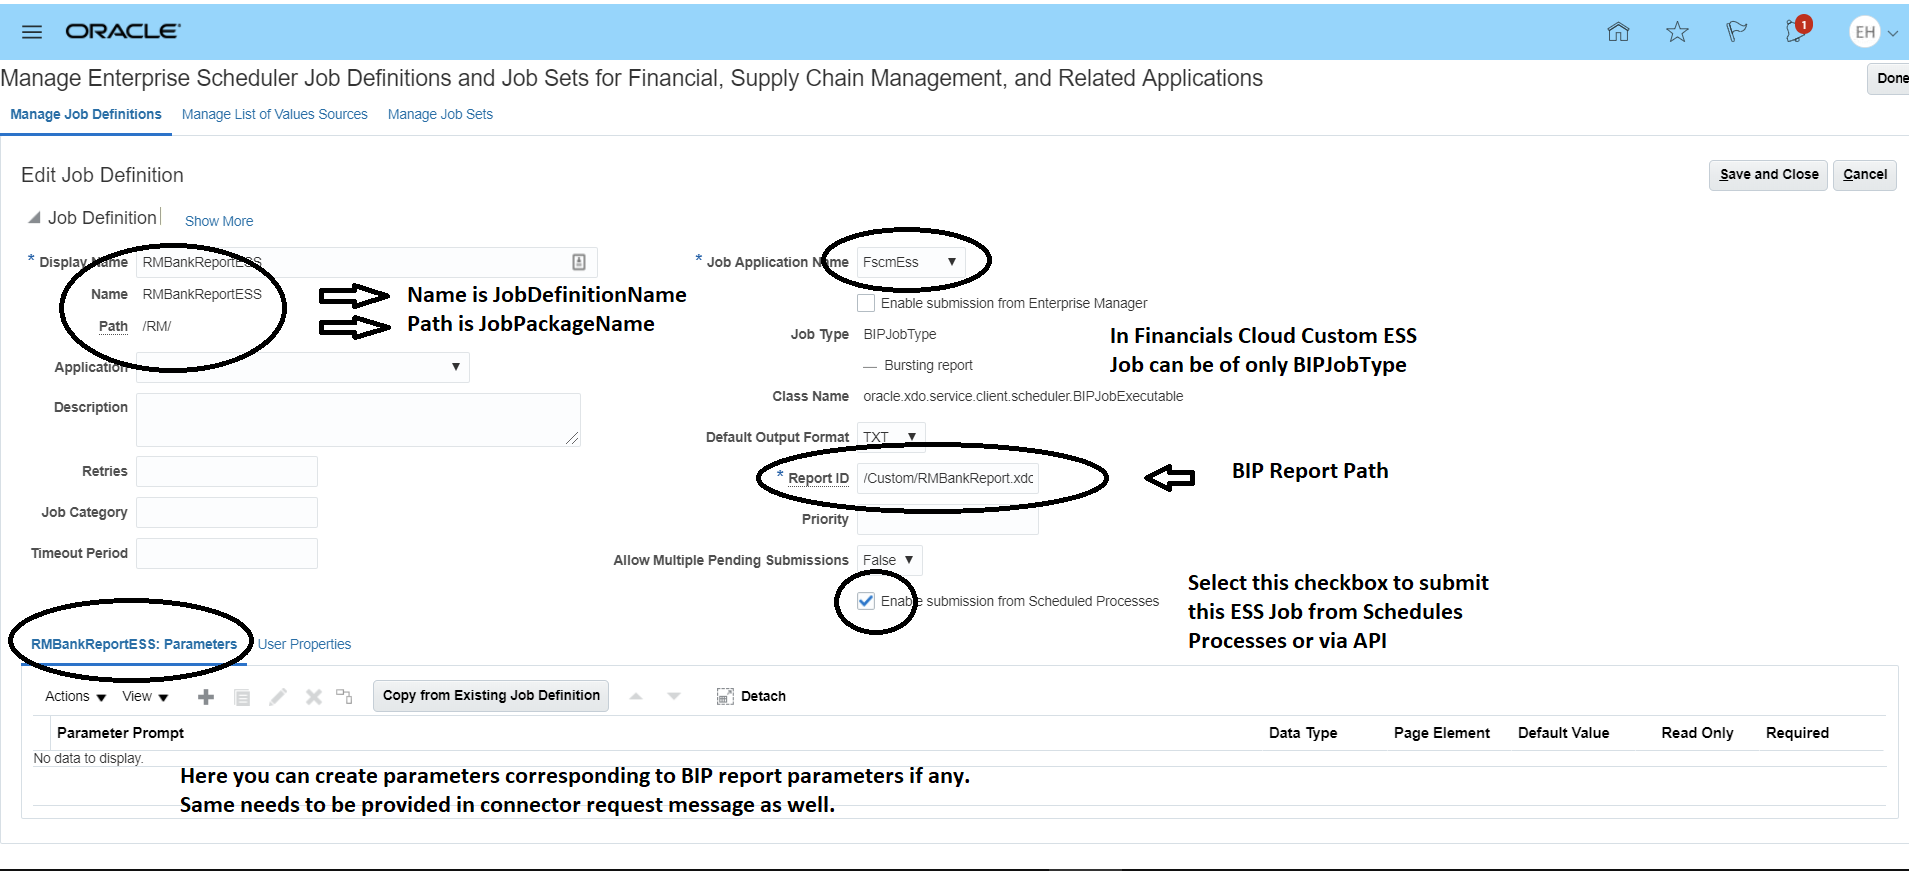
Task: Open the Default Output Format dropdown
Action: [x=891, y=437]
